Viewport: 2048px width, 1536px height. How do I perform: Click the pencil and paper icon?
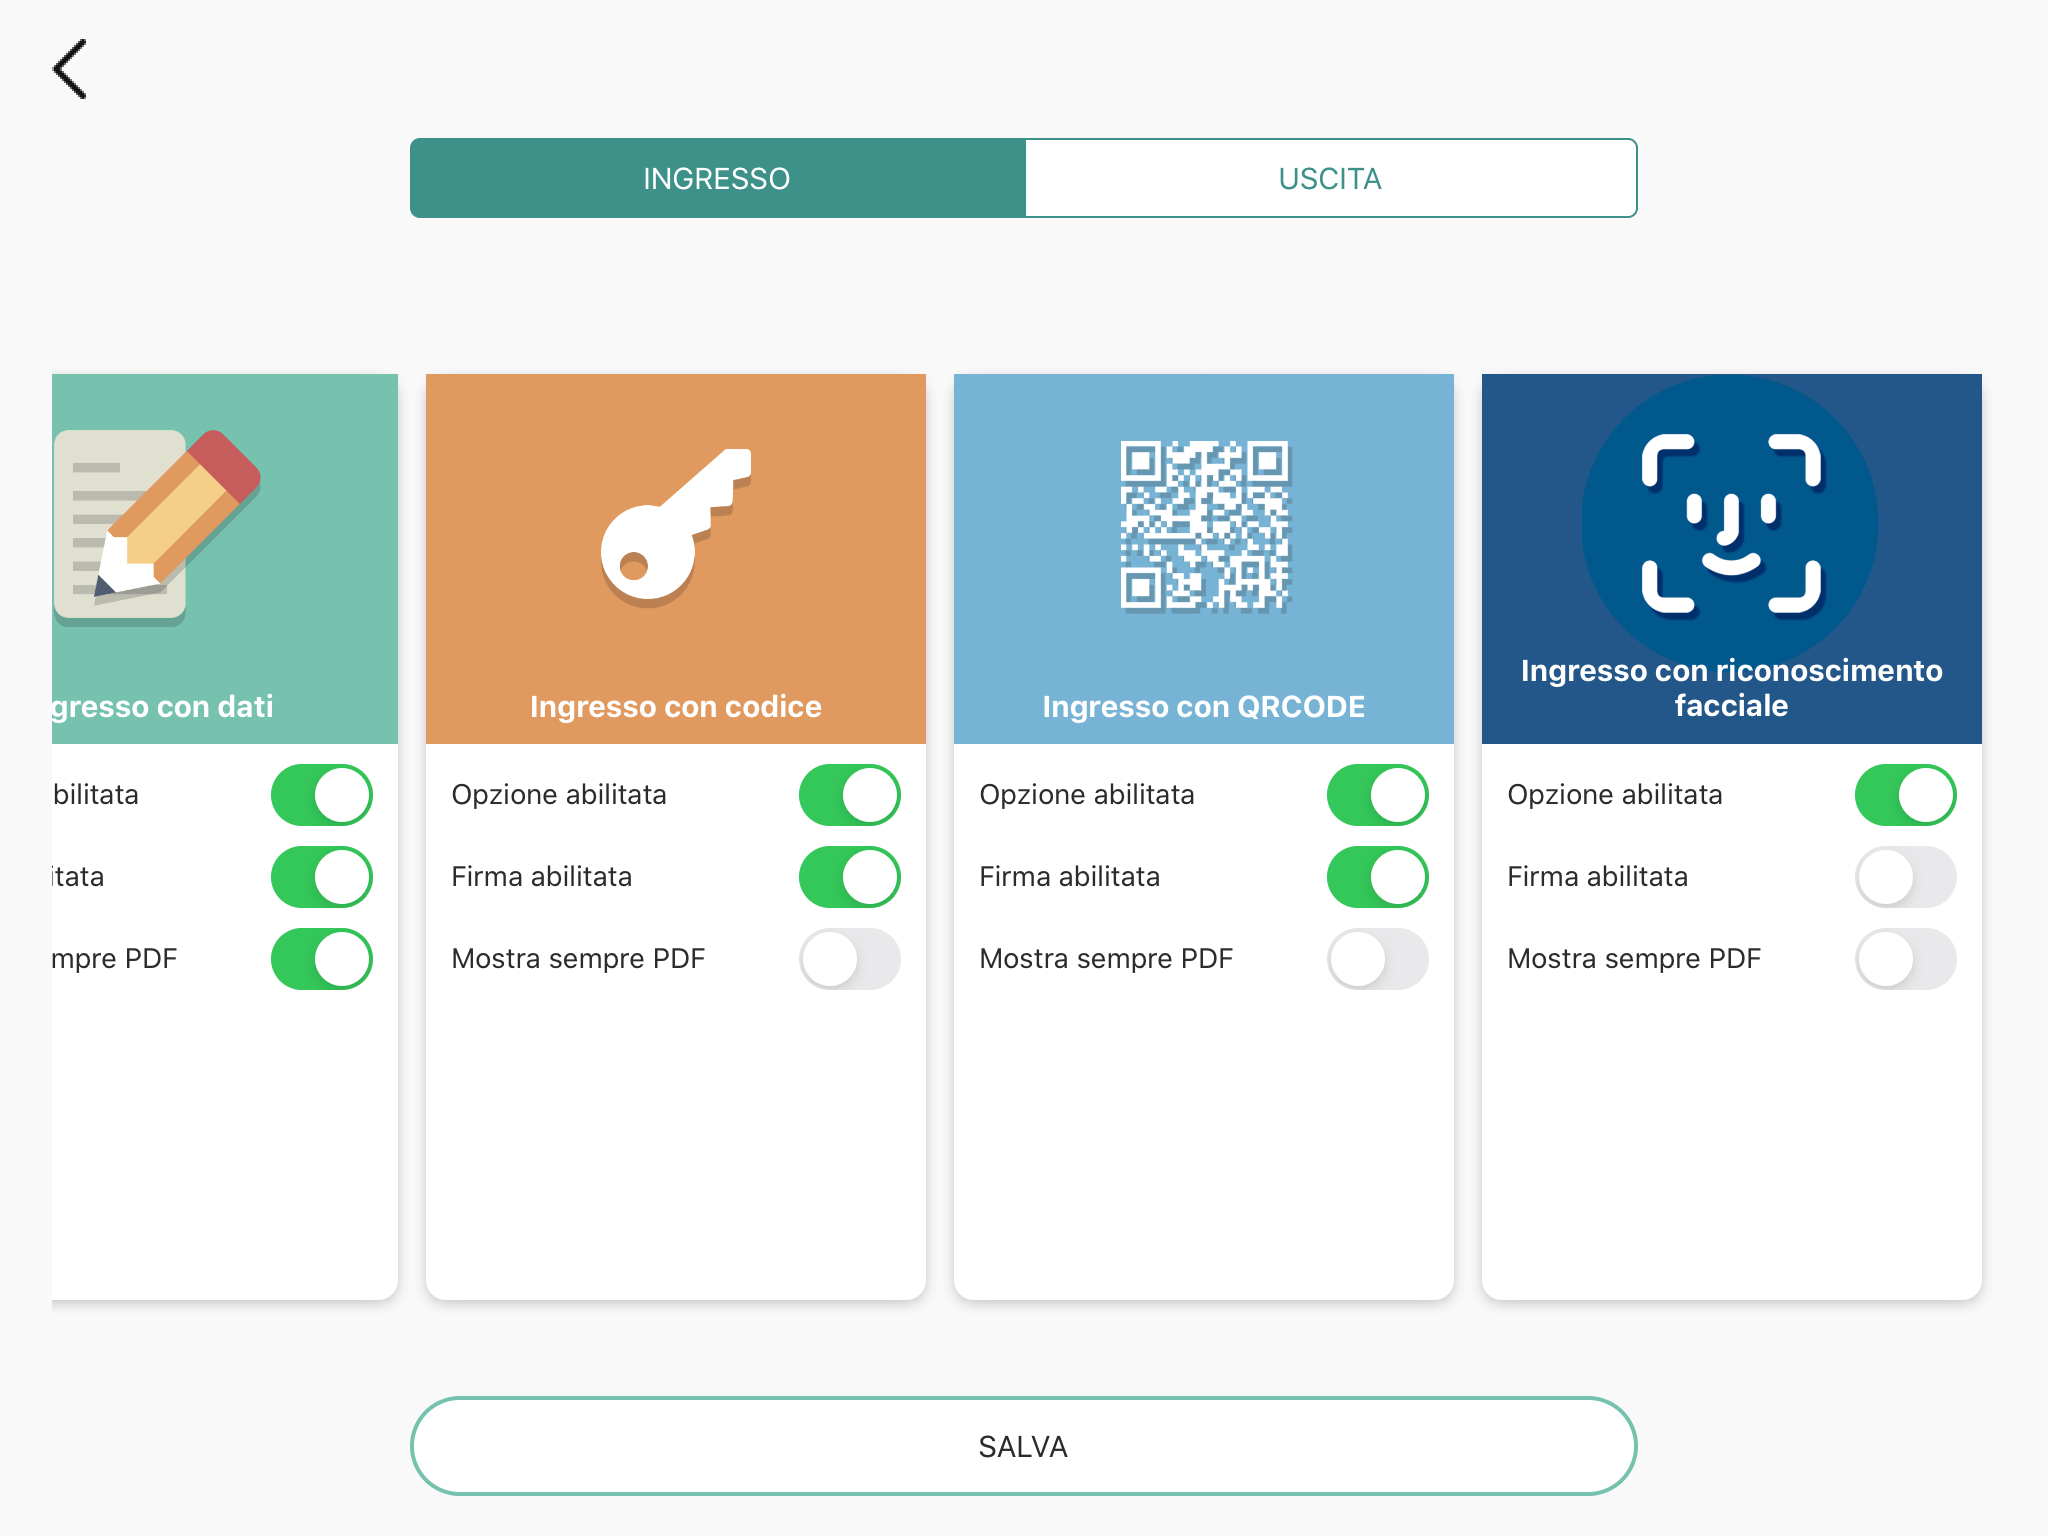[157, 526]
